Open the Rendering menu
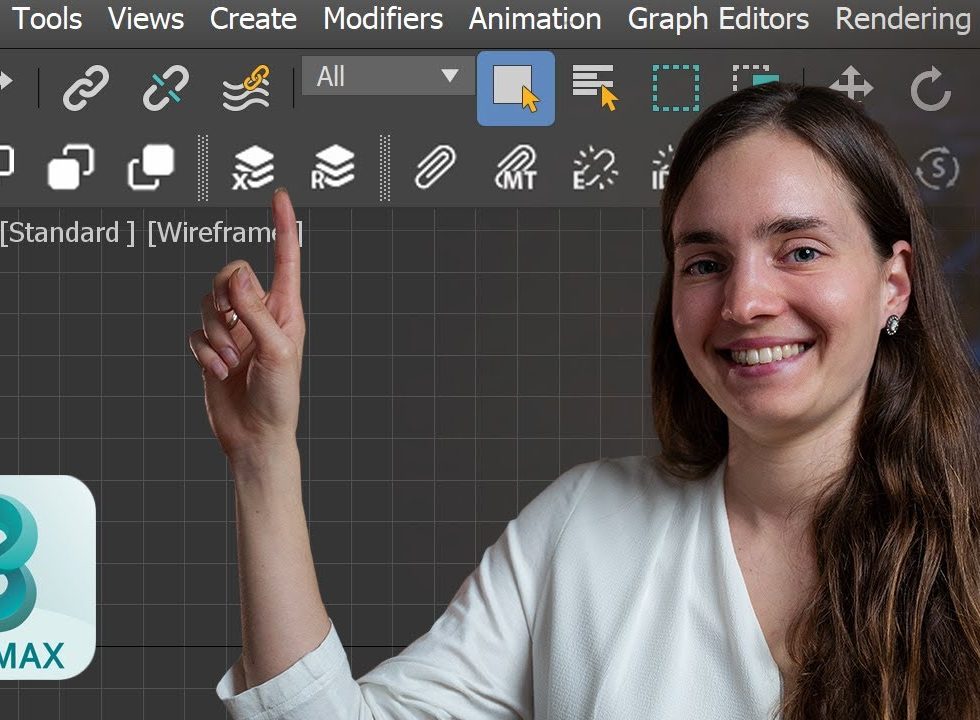 (x=903, y=19)
